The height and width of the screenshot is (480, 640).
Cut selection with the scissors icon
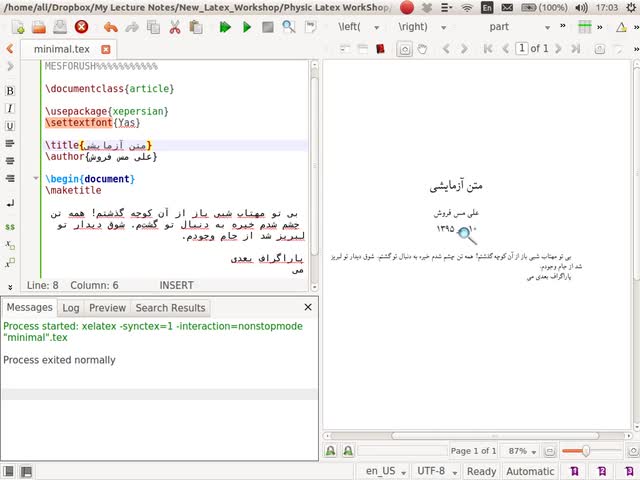pyautogui.click(x=175, y=27)
